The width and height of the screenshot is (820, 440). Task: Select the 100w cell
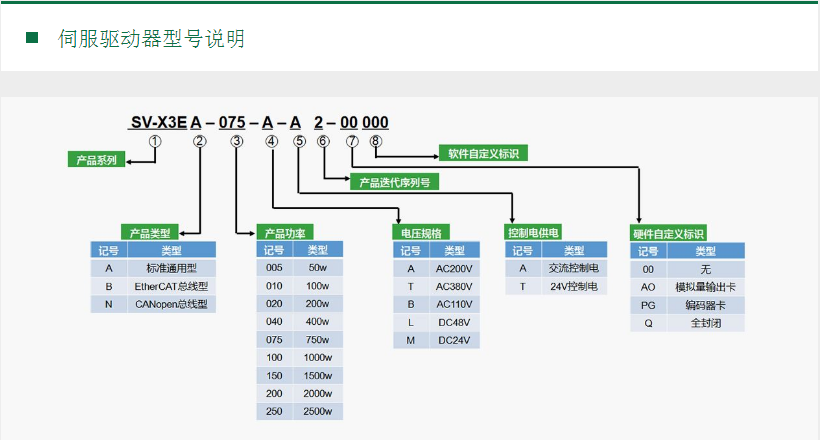317,286
